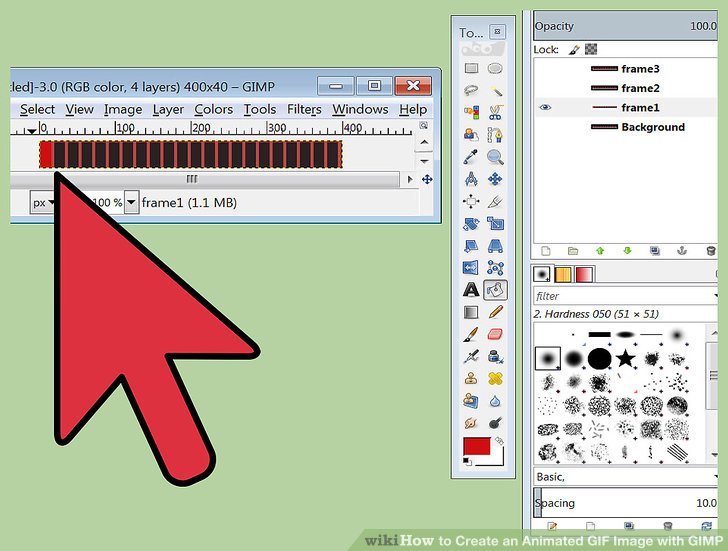This screenshot has height=551, width=728.
Task: Switch to the Patterns tab
Action: pyautogui.click(x=563, y=274)
